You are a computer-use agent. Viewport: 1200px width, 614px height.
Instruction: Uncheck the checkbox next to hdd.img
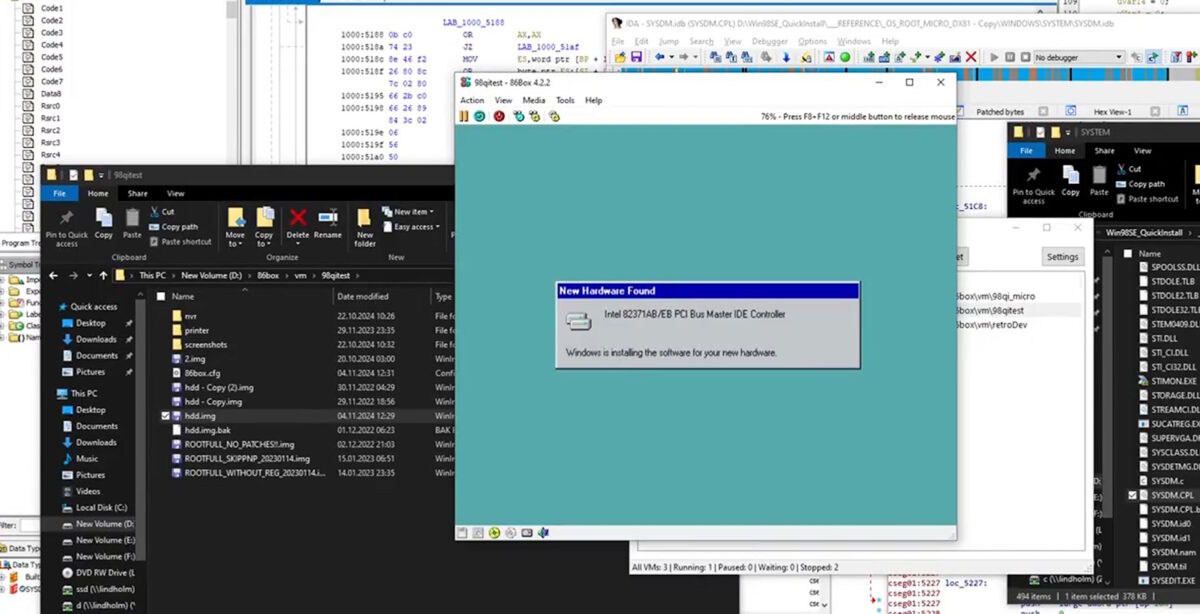click(x=165, y=415)
